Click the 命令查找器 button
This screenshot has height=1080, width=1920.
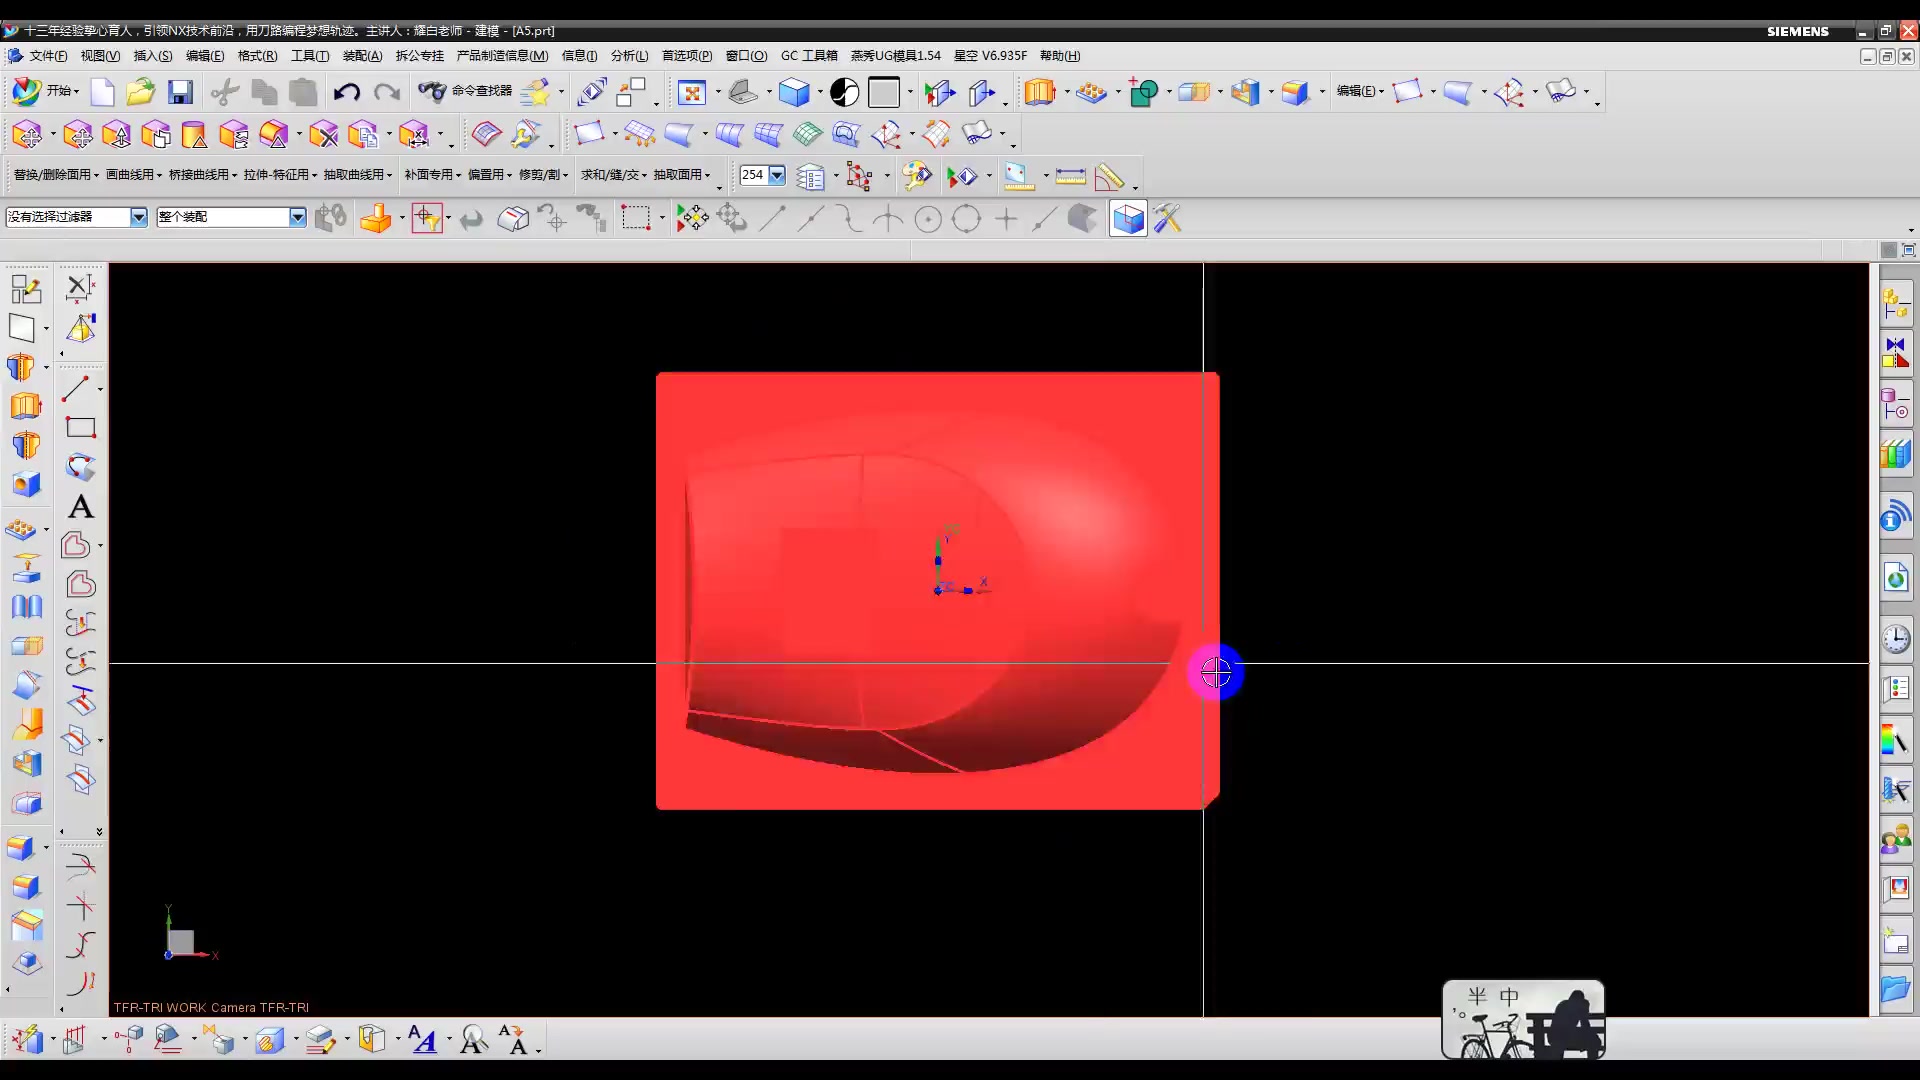pyautogui.click(x=466, y=91)
